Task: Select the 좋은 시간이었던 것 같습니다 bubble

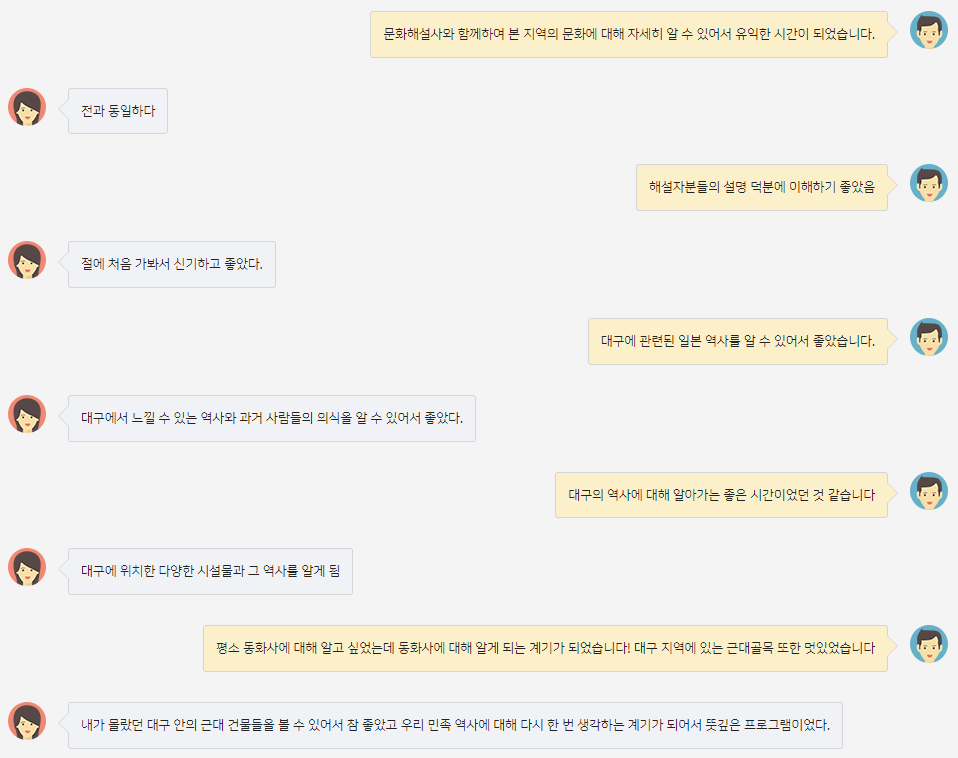Action: pos(722,495)
